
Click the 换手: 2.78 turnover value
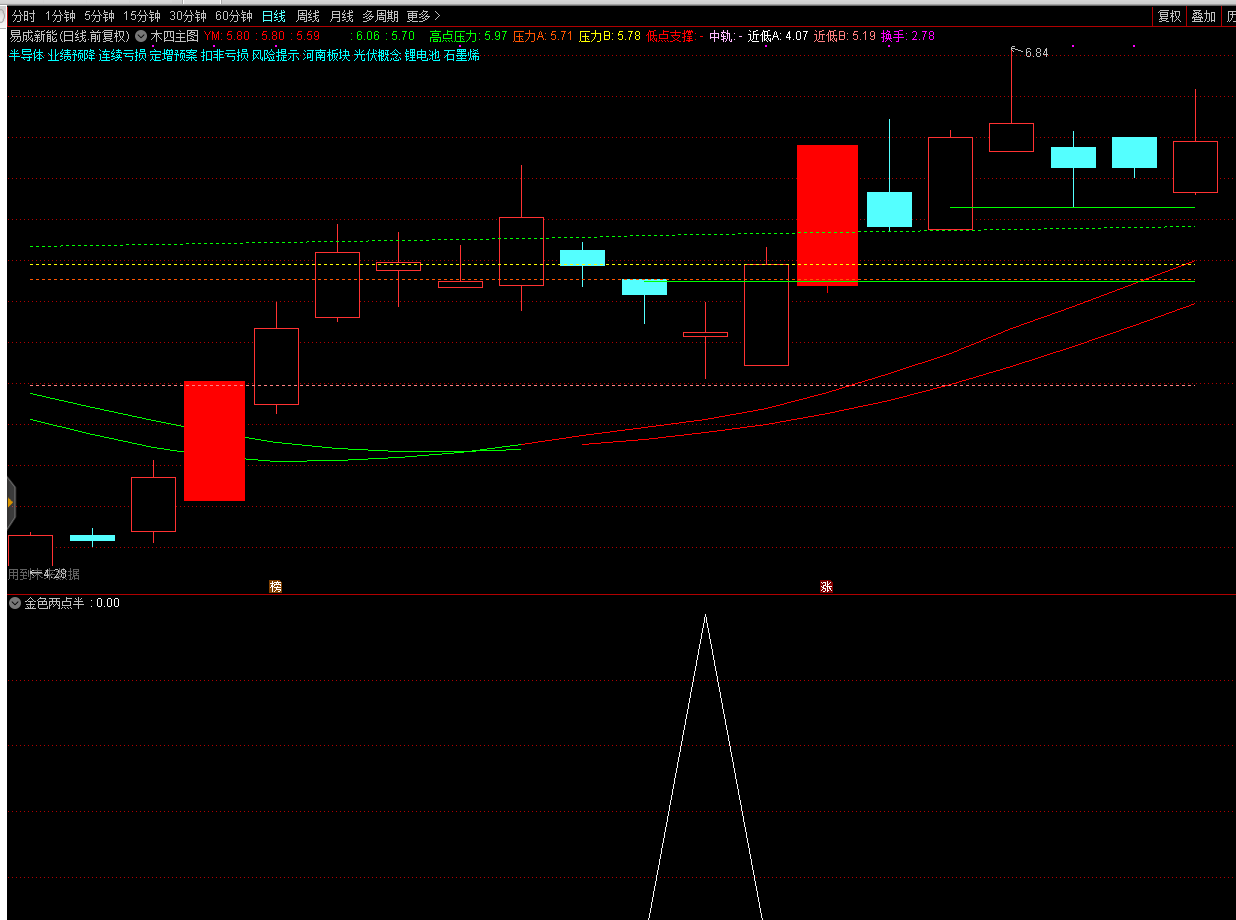pos(908,36)
